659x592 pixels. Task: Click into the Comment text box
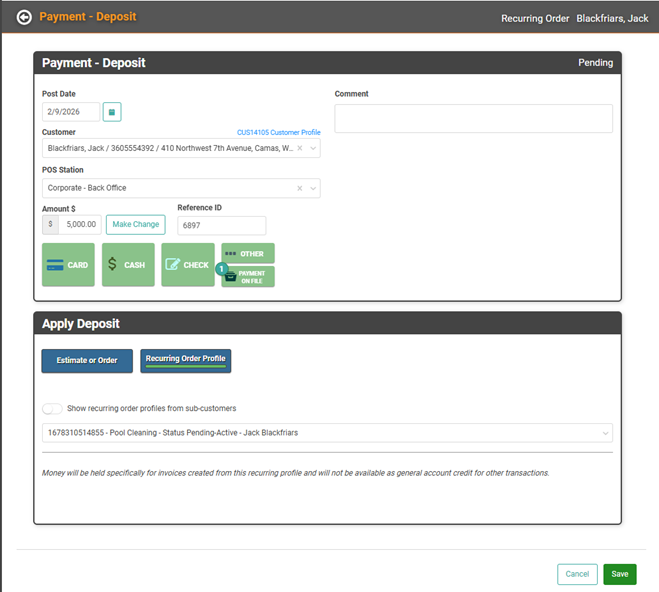pyautogui.click(x=473, y=118)
